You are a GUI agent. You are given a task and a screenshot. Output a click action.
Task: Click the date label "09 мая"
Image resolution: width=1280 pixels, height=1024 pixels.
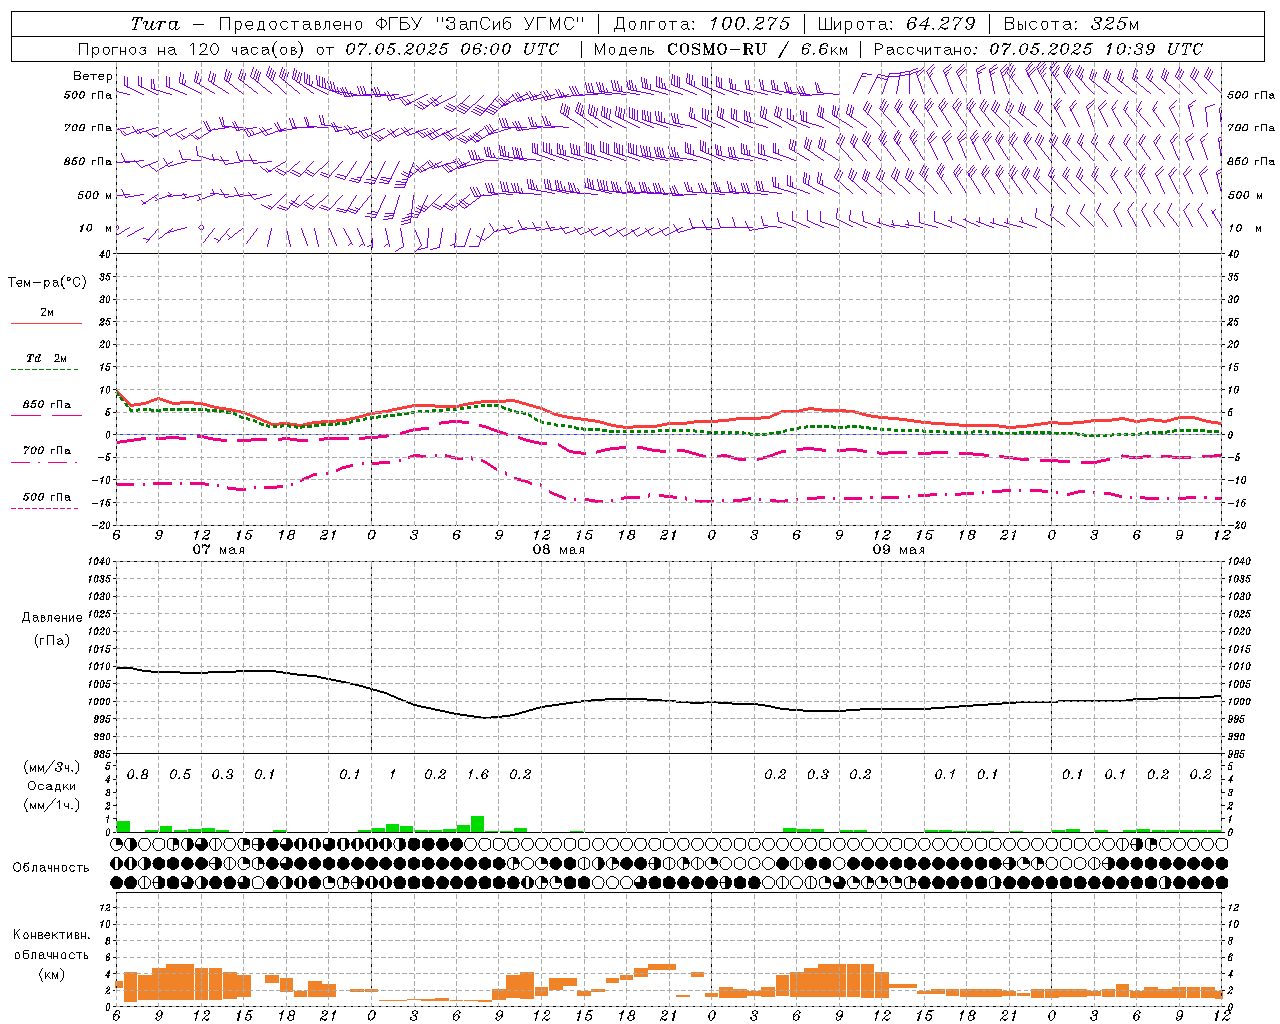click(898, 550)
